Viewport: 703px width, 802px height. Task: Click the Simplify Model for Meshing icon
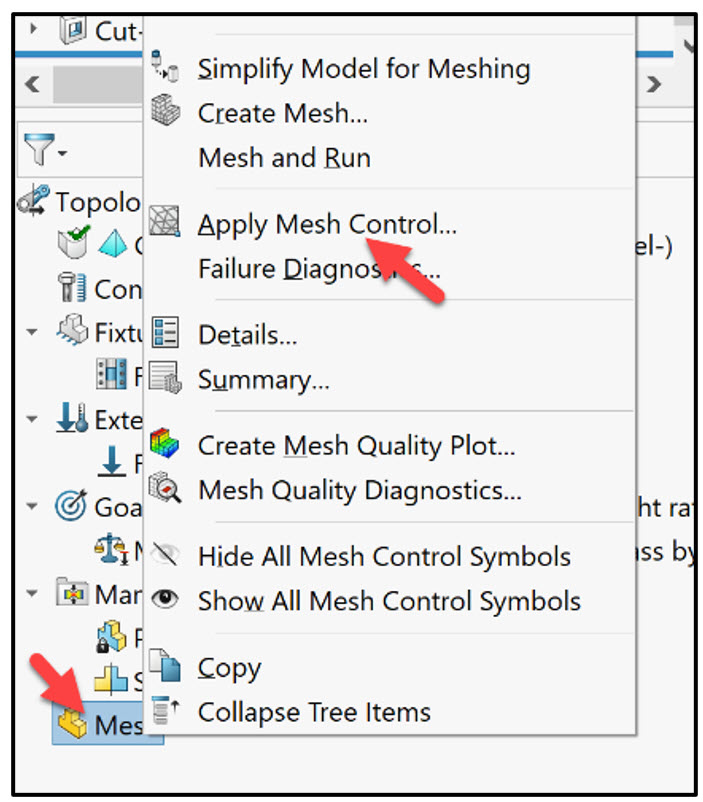[166, 69]
